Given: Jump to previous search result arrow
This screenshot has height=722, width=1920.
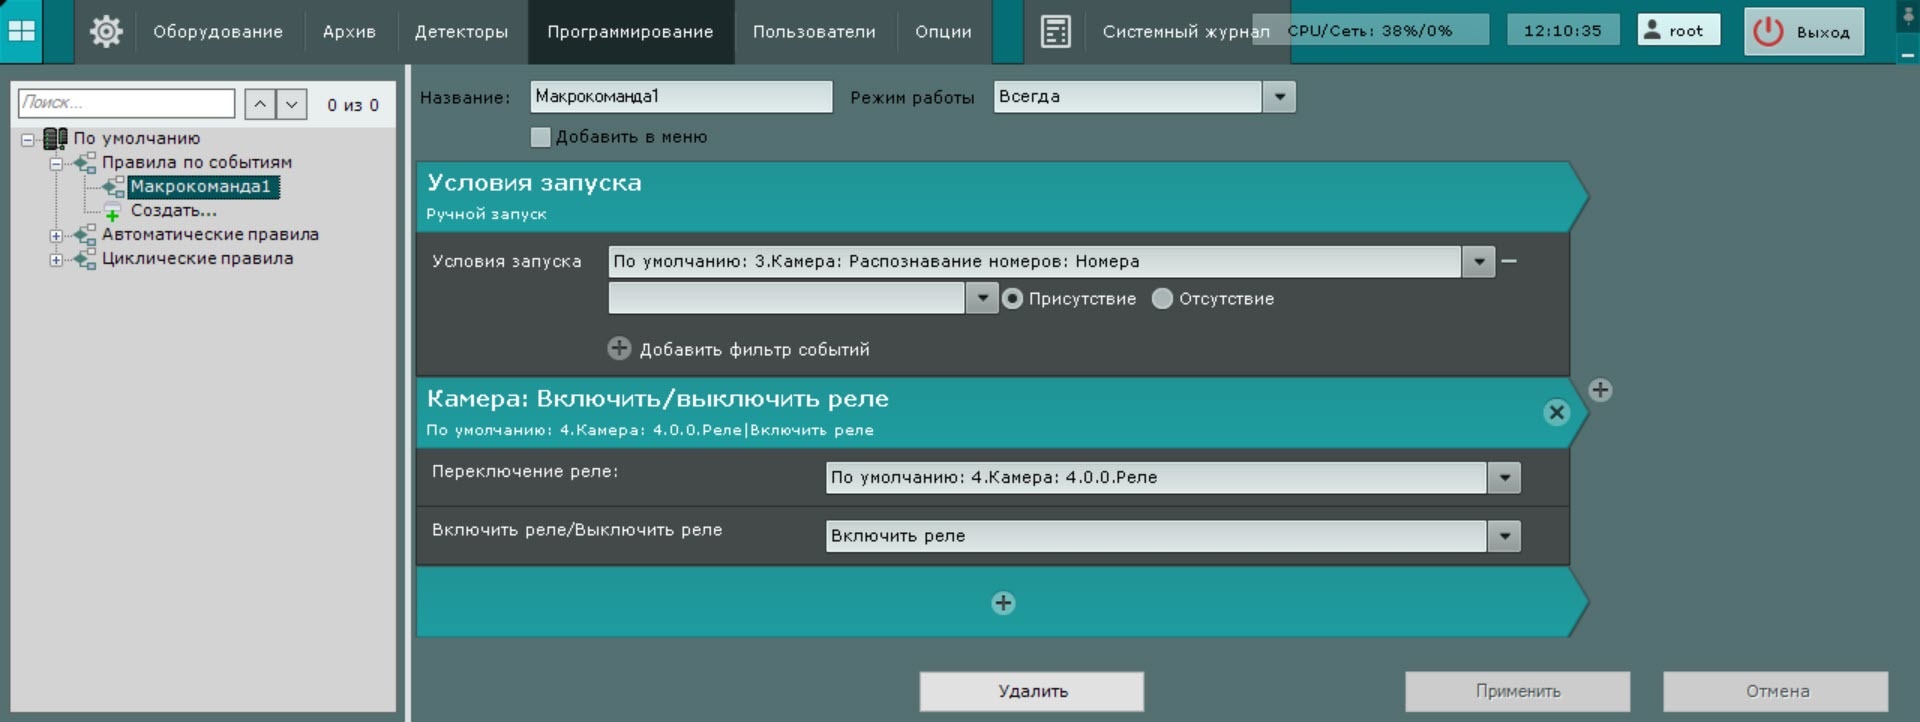Looking at the screenshot, I should click(x=260, y=104).
